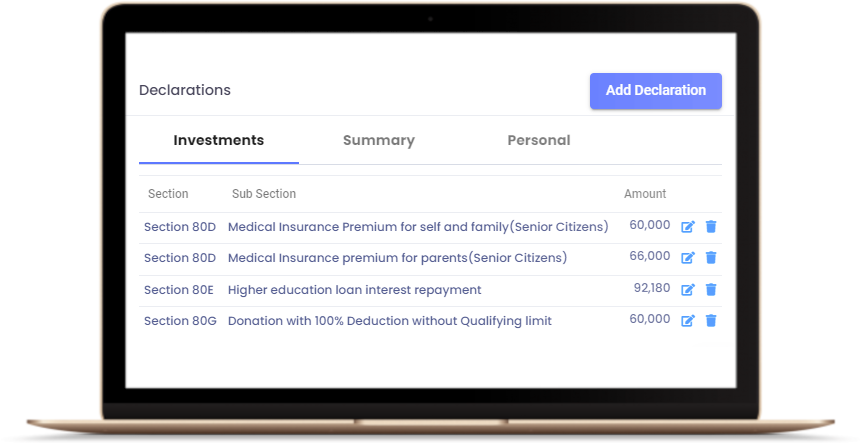Delete the Medical Insurance self and family row

pos(711,226)
